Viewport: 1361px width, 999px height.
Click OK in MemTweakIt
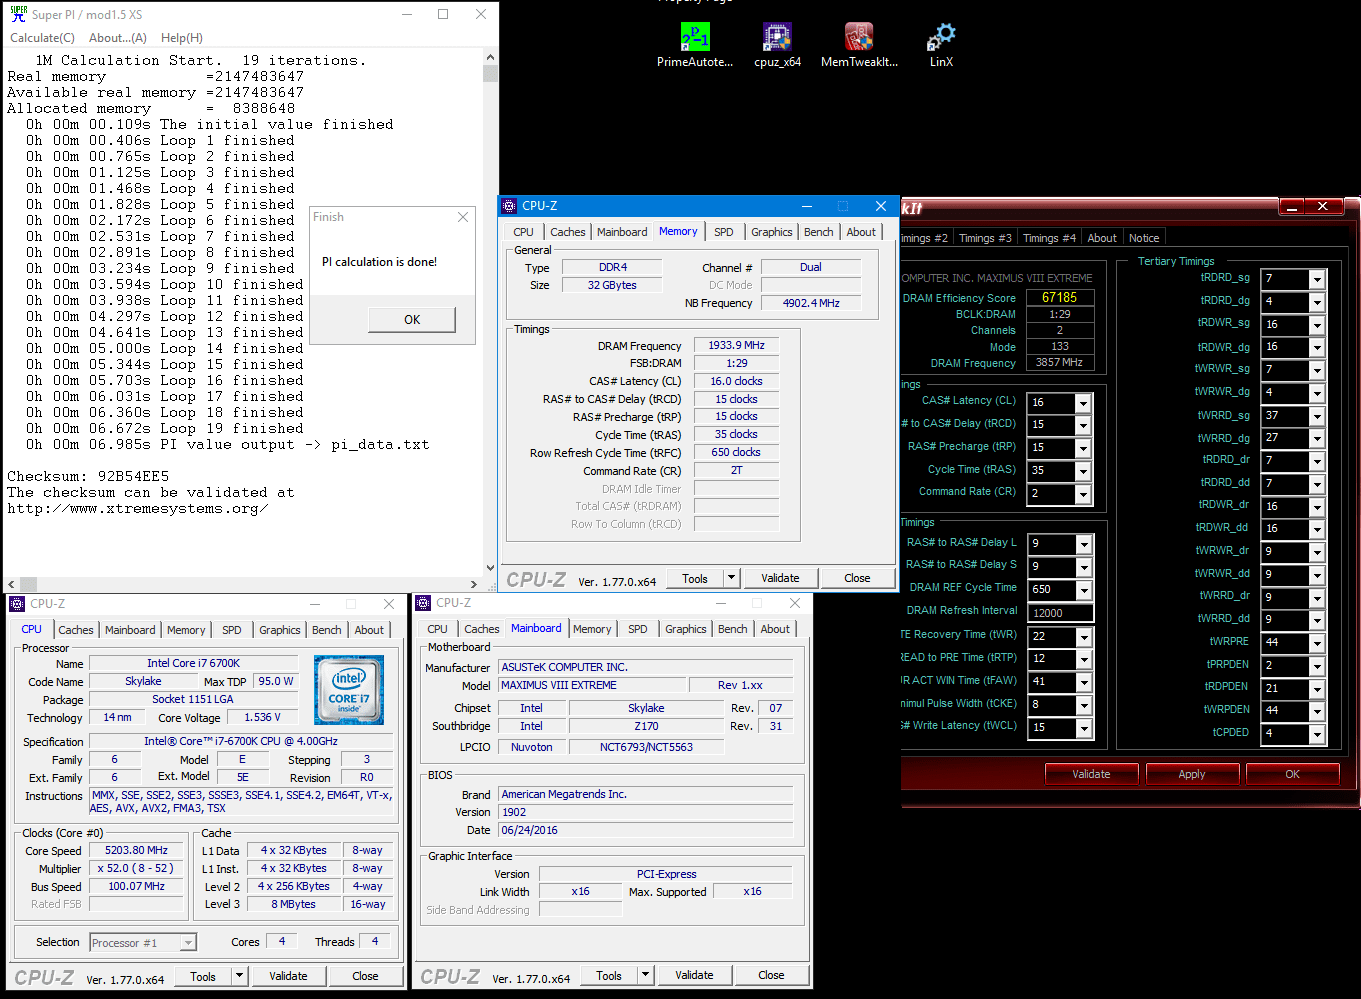(x=1293, y=774)
